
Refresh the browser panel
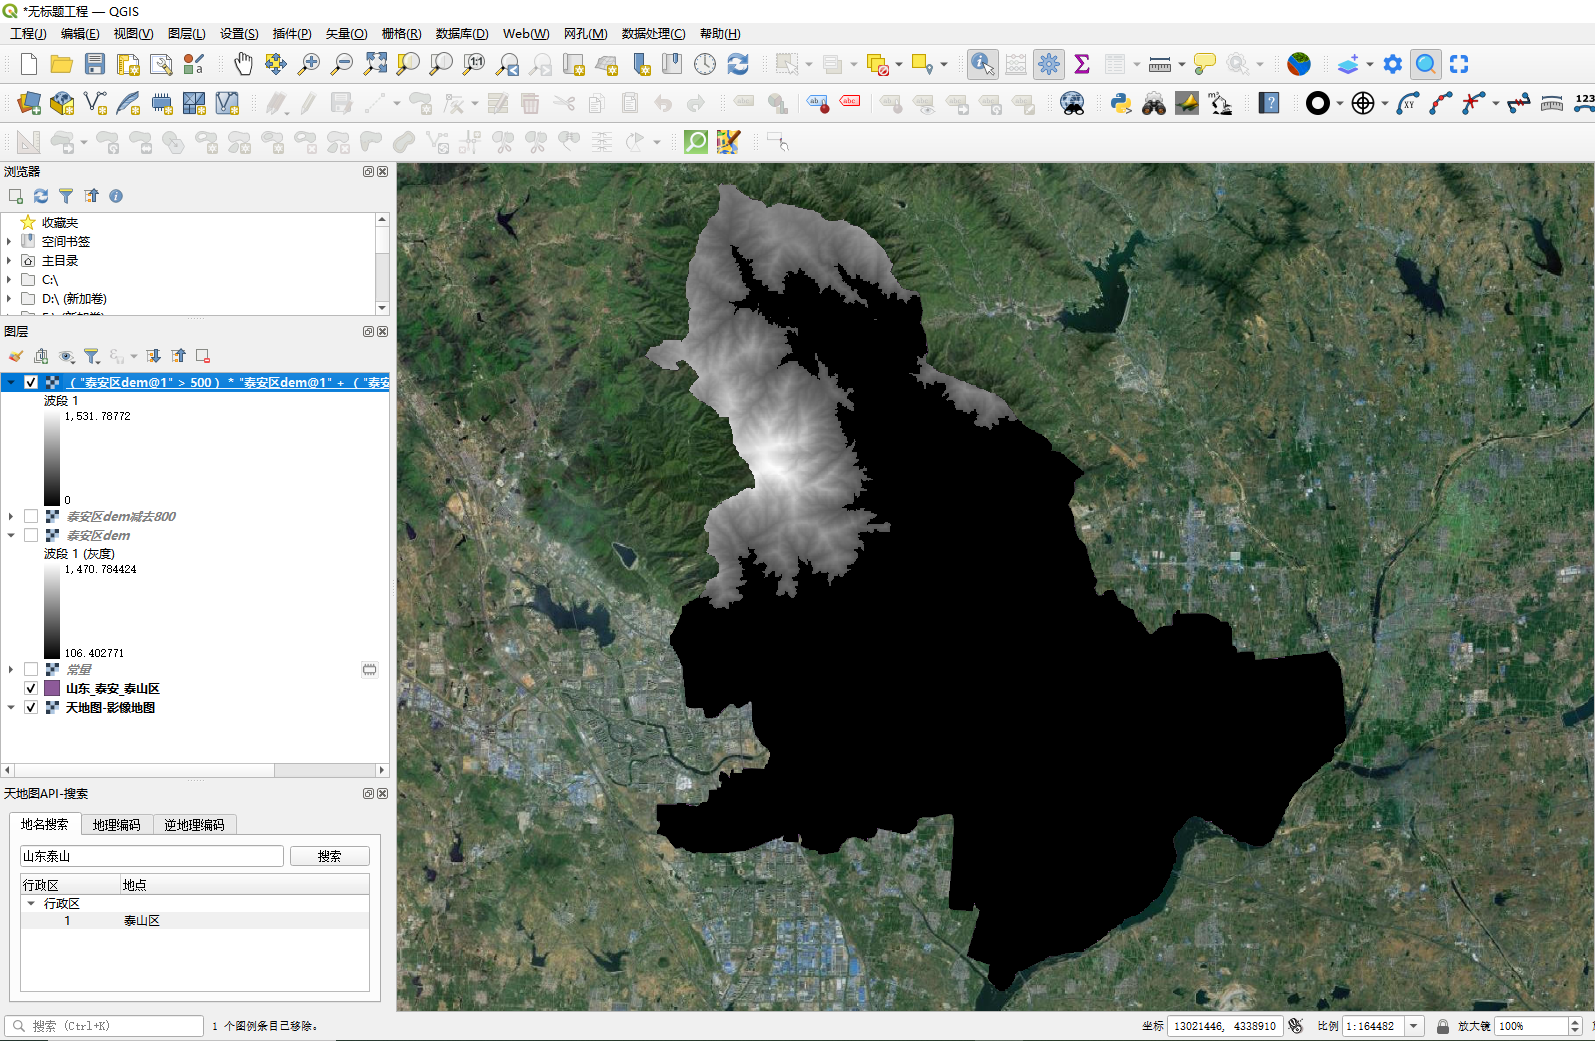[x=41, y=196]
